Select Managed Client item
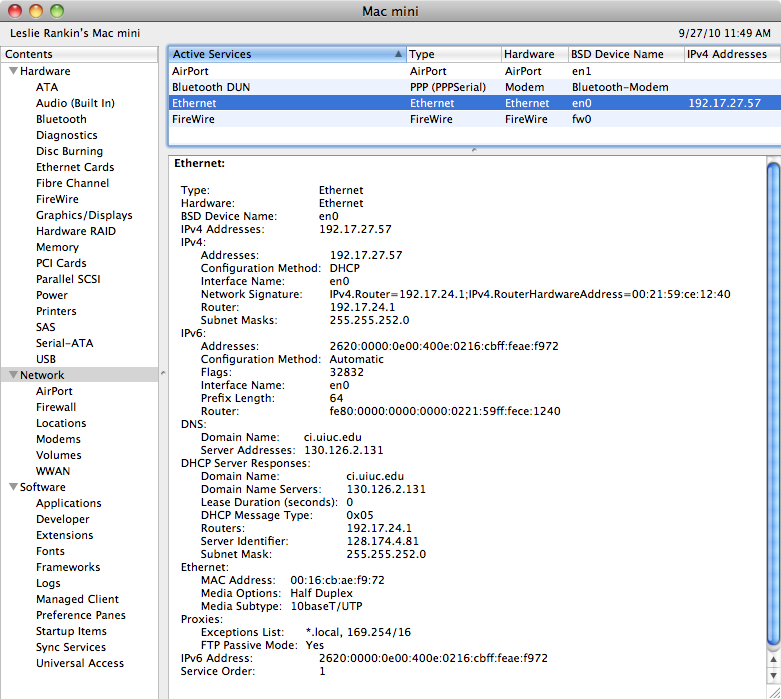This screenshot has width=781, height=699. click(78, 599)
